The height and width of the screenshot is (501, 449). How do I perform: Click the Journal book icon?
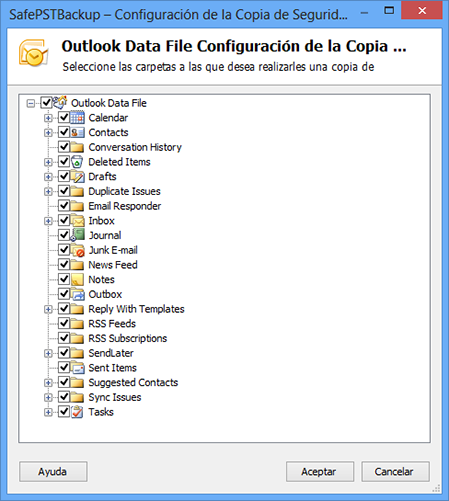pyautogui.click(x=77, y=235)
